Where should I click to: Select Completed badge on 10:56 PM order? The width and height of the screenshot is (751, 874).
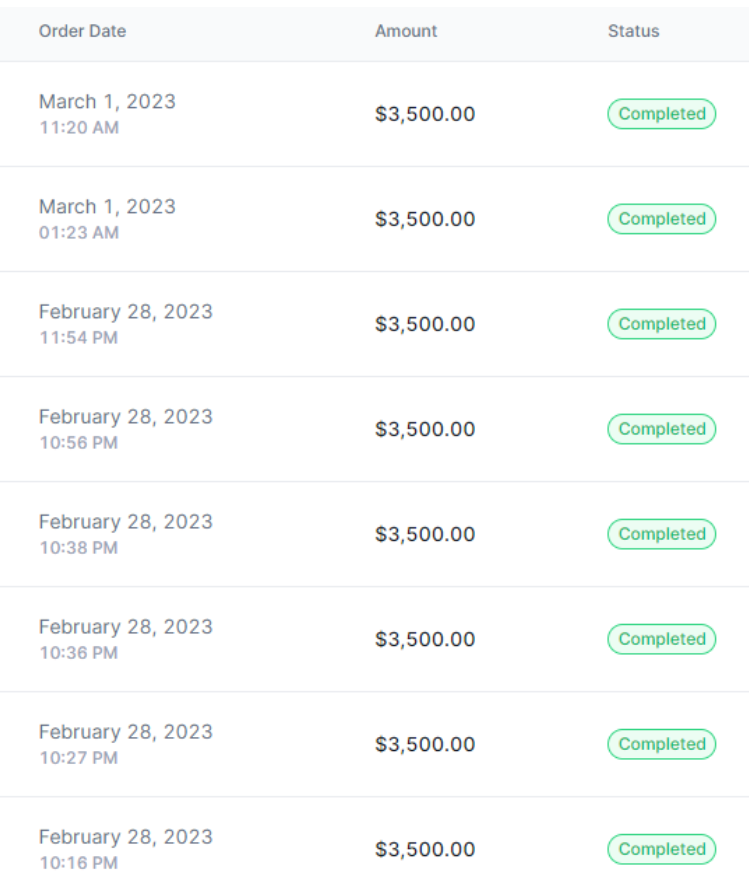[x=661, y=429]
